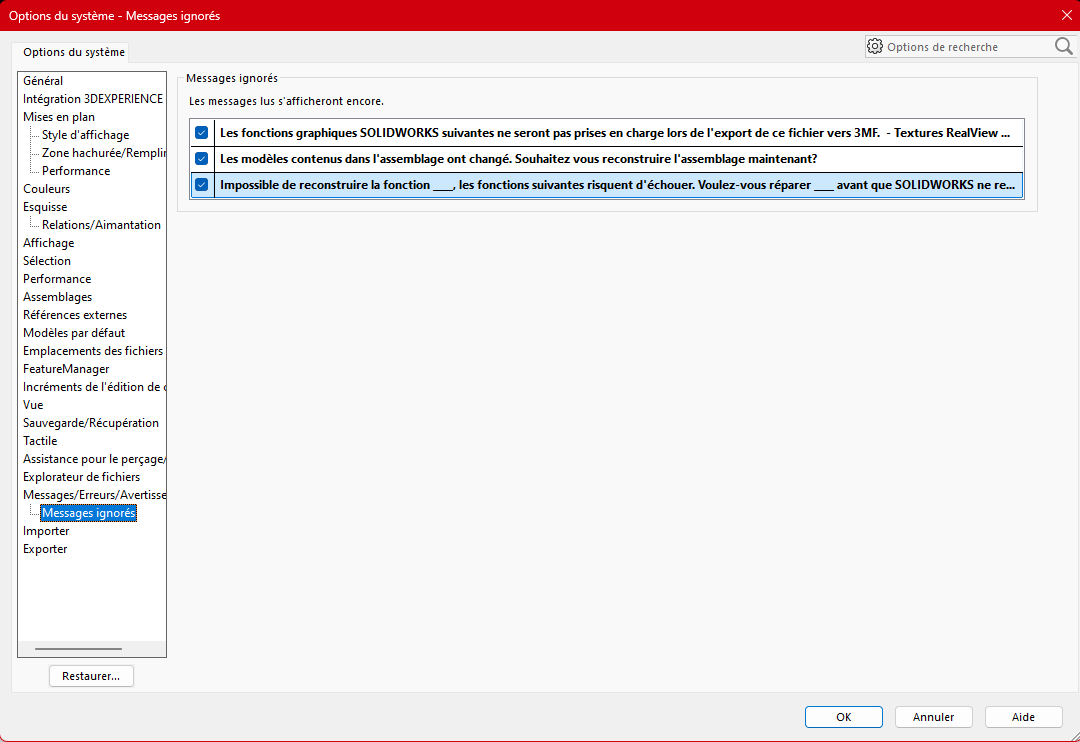Select Modèles par défaut
1080x742 pixels.
coord(74,333)
